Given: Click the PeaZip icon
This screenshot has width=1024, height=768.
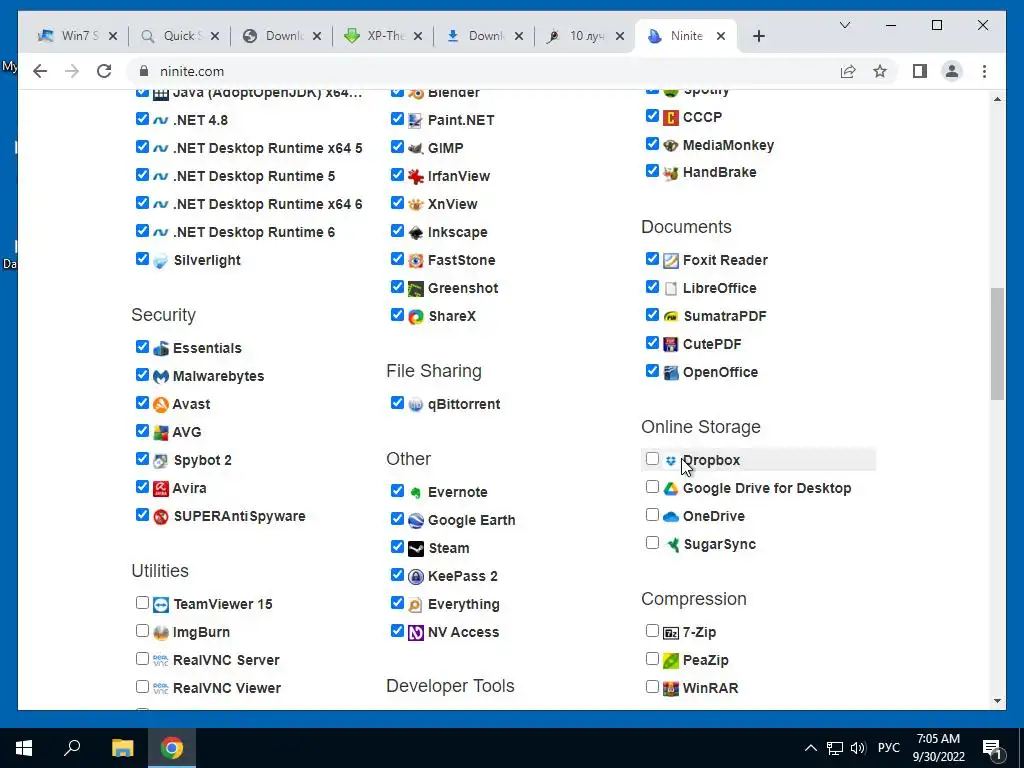Looking at the screenshot, I should [671, 660].
